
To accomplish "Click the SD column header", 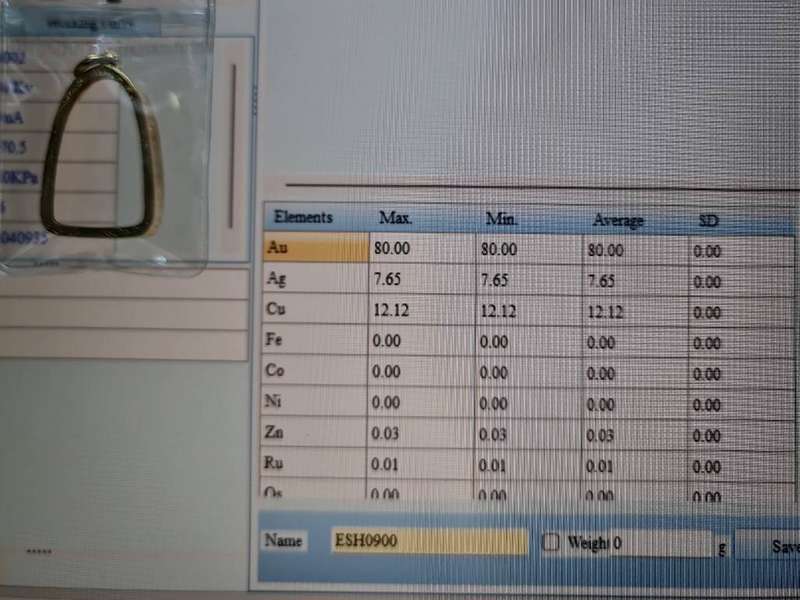I will pos(708,220).
